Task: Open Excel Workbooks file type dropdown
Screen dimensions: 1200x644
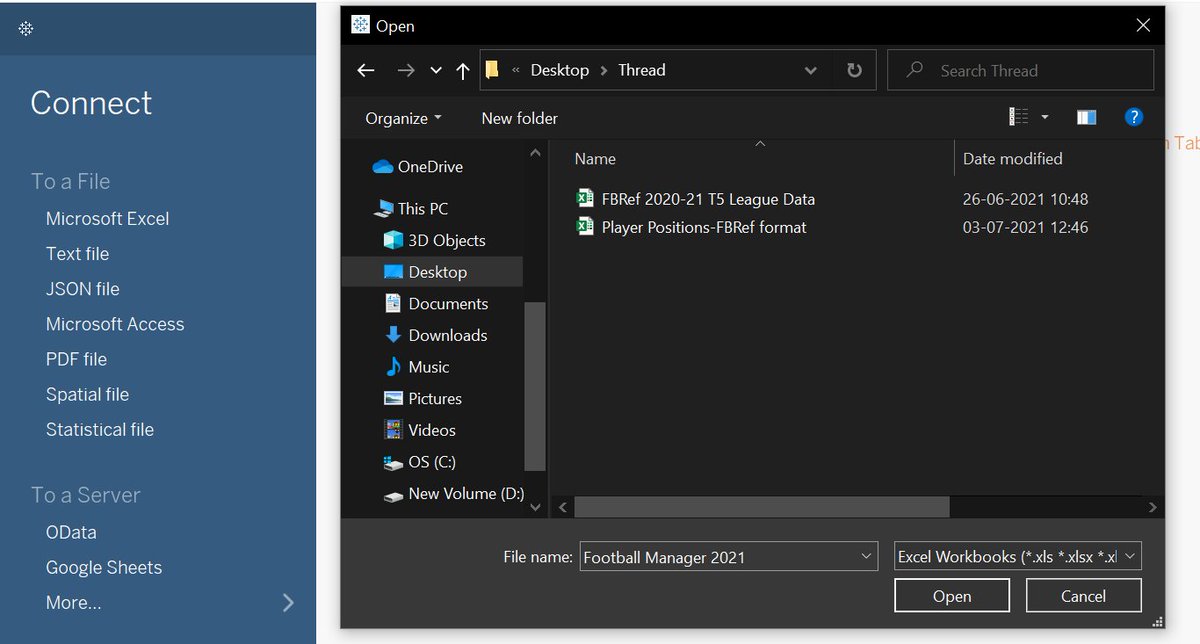Action: point(1018,557)
